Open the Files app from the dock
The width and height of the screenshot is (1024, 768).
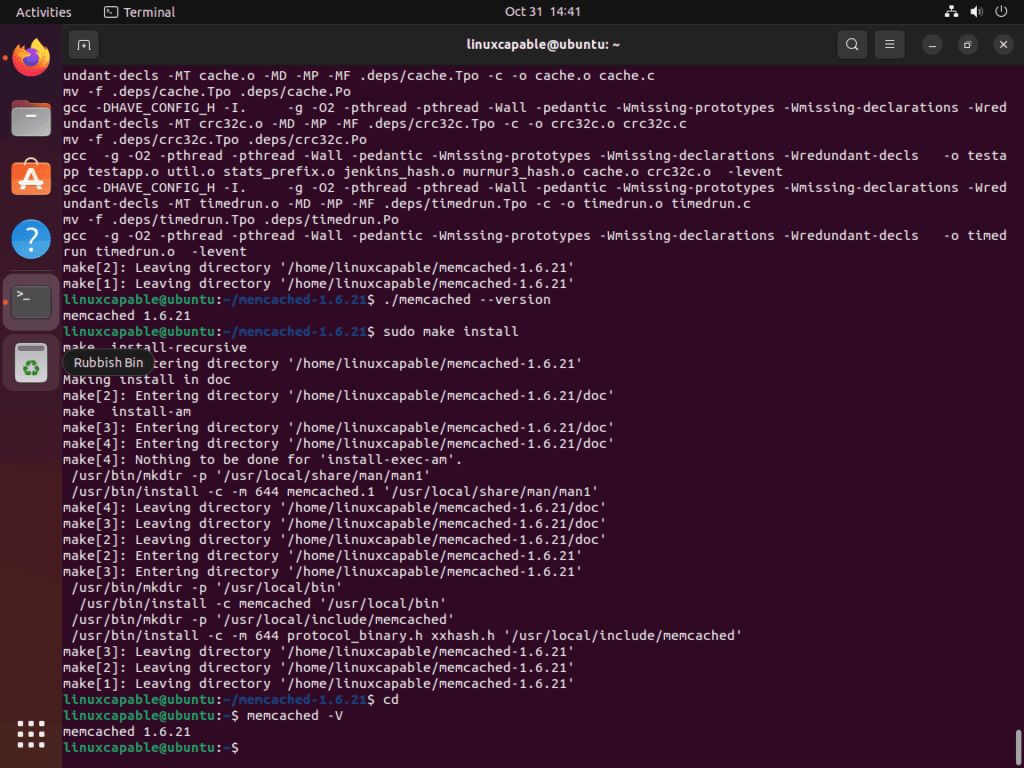pyautogui.click(x=31, y=118)
